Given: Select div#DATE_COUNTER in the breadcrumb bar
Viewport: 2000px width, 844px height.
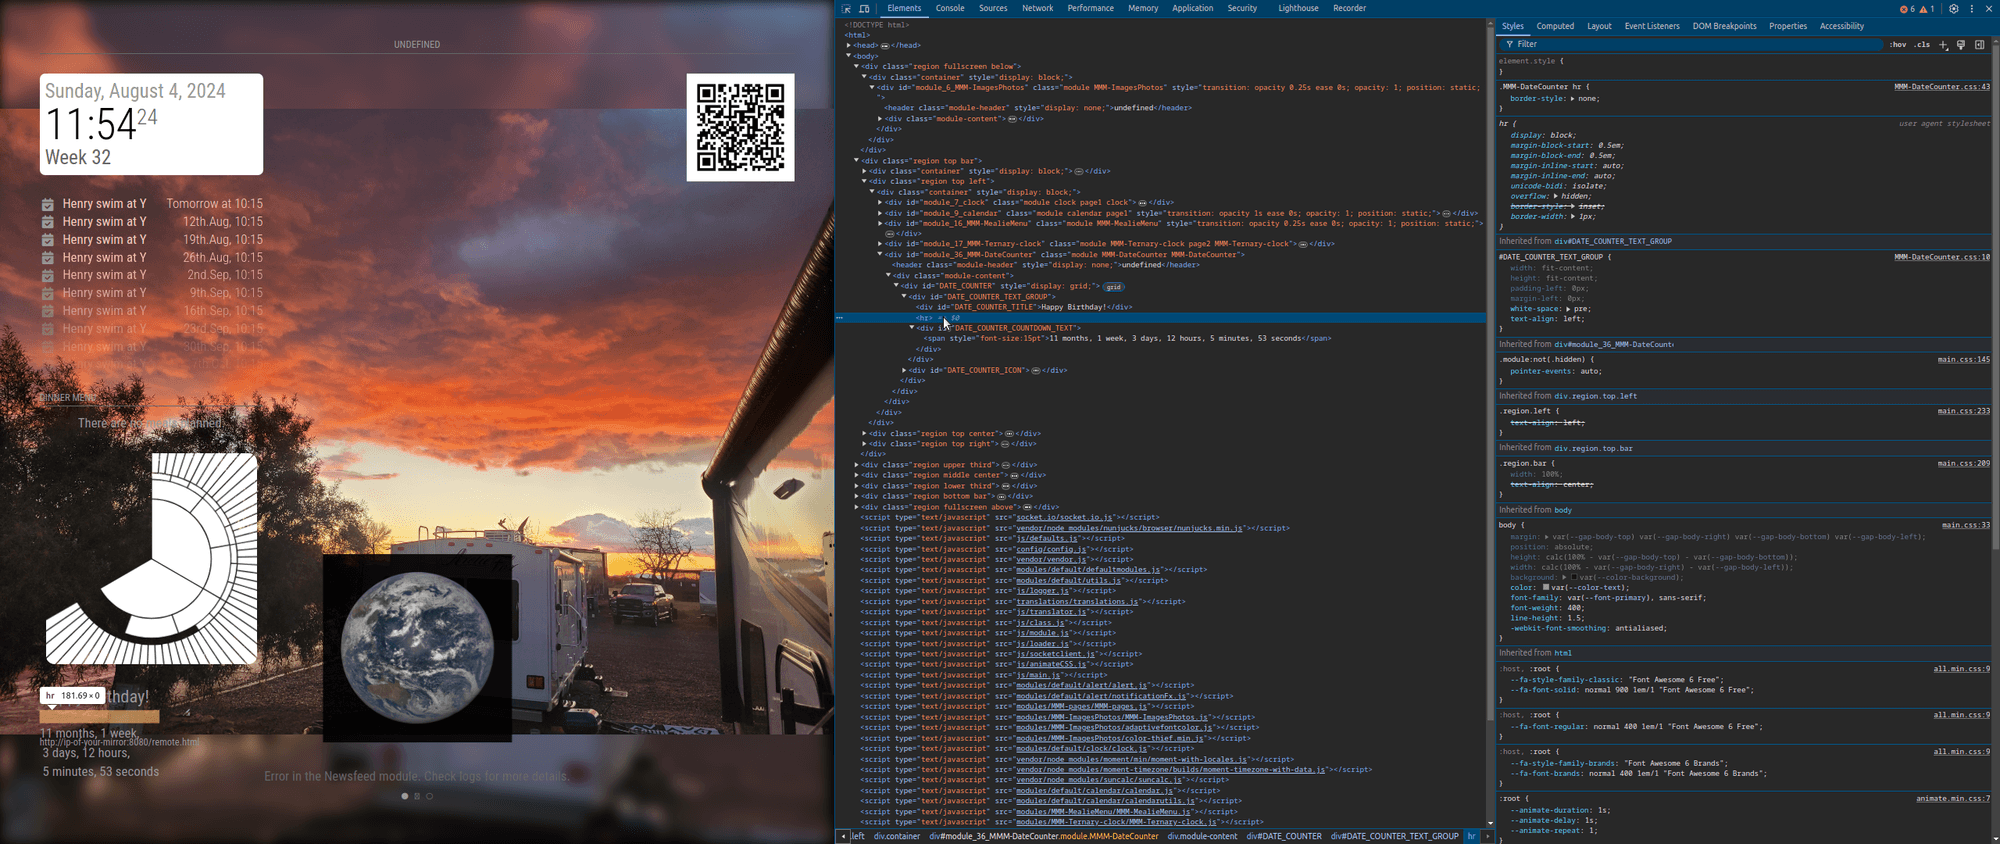Looking at the screenshot, I should click(1284, 836).
